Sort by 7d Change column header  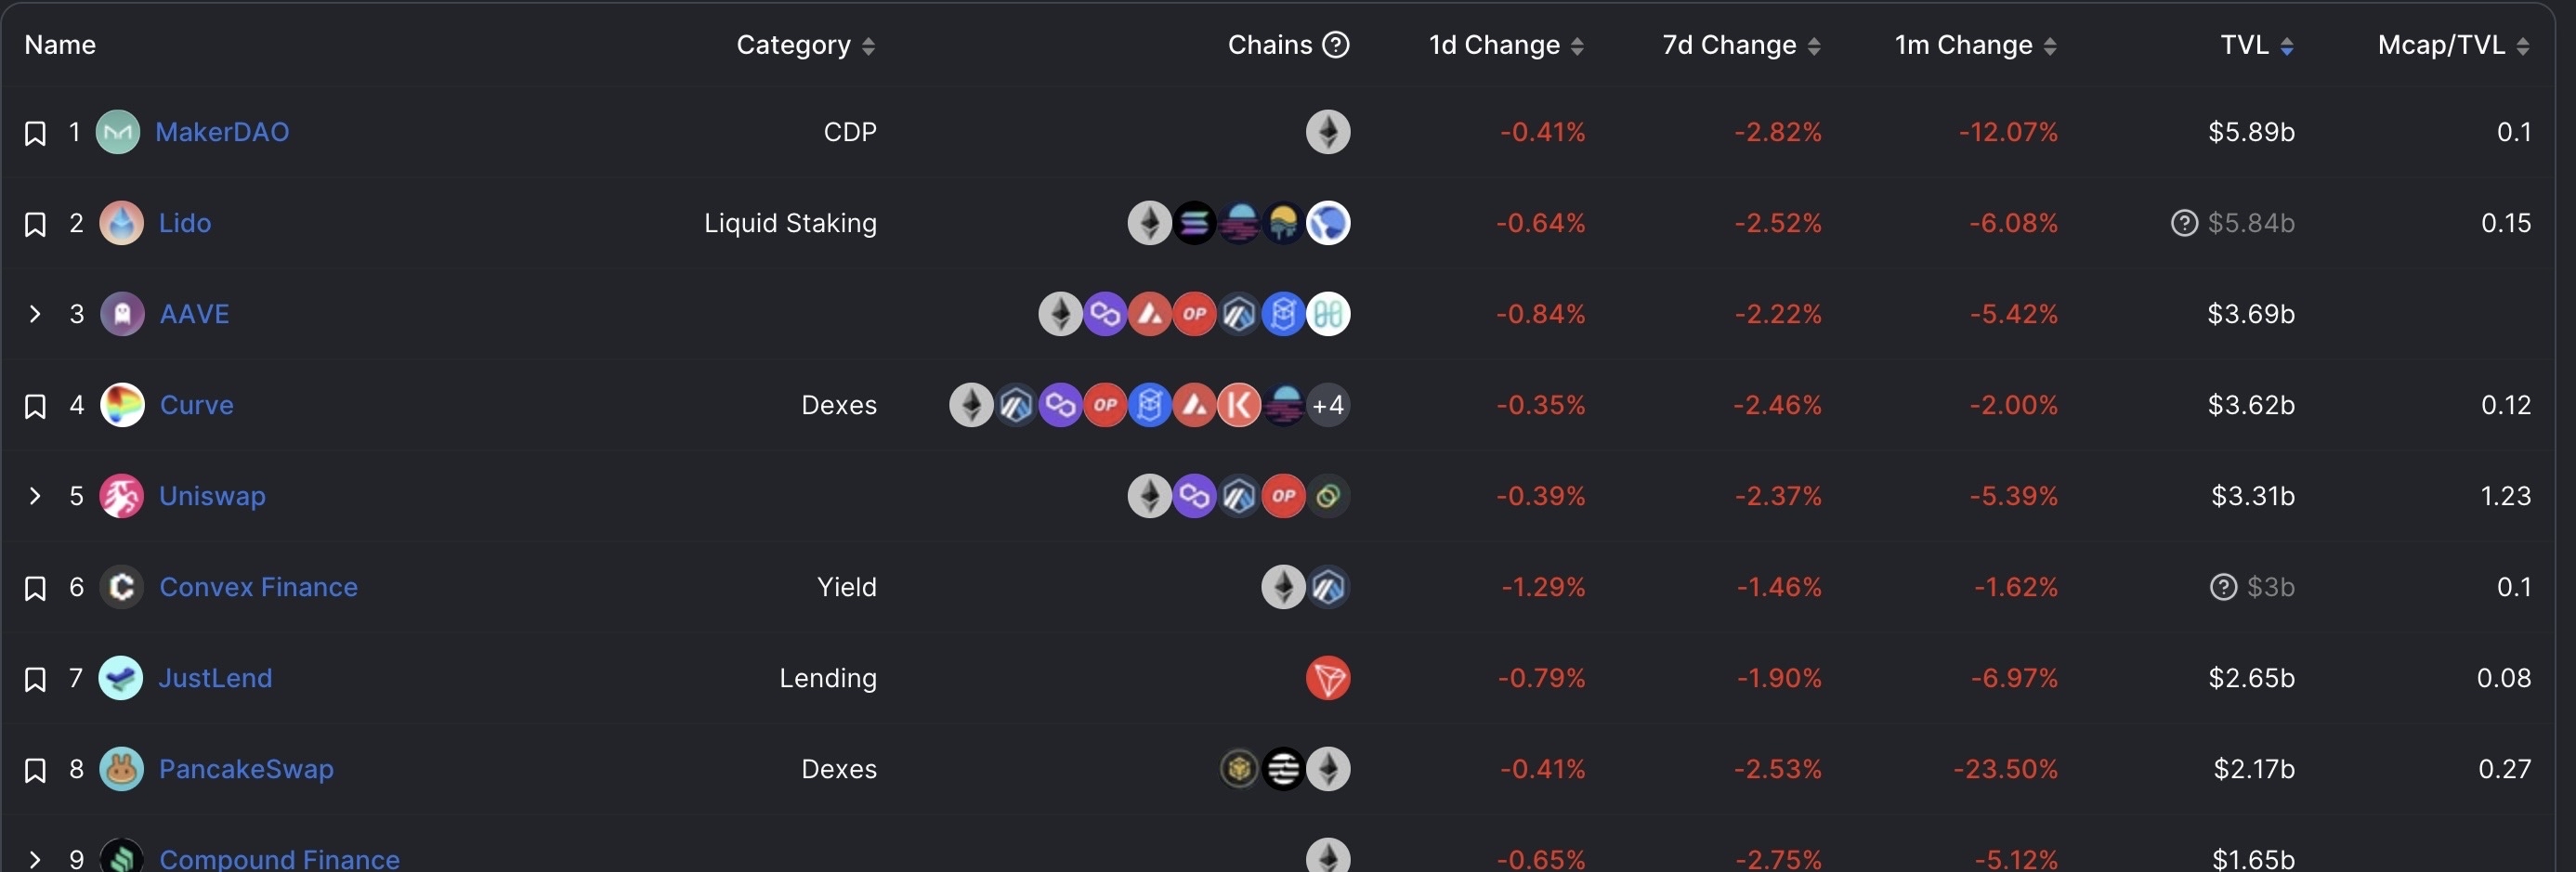coord(1741,45)
